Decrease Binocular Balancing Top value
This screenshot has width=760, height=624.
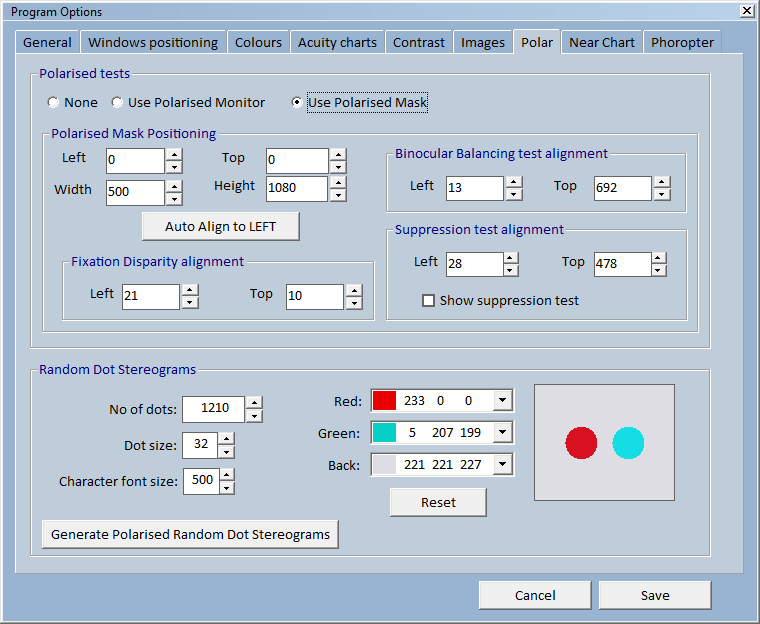coord(662,194)
